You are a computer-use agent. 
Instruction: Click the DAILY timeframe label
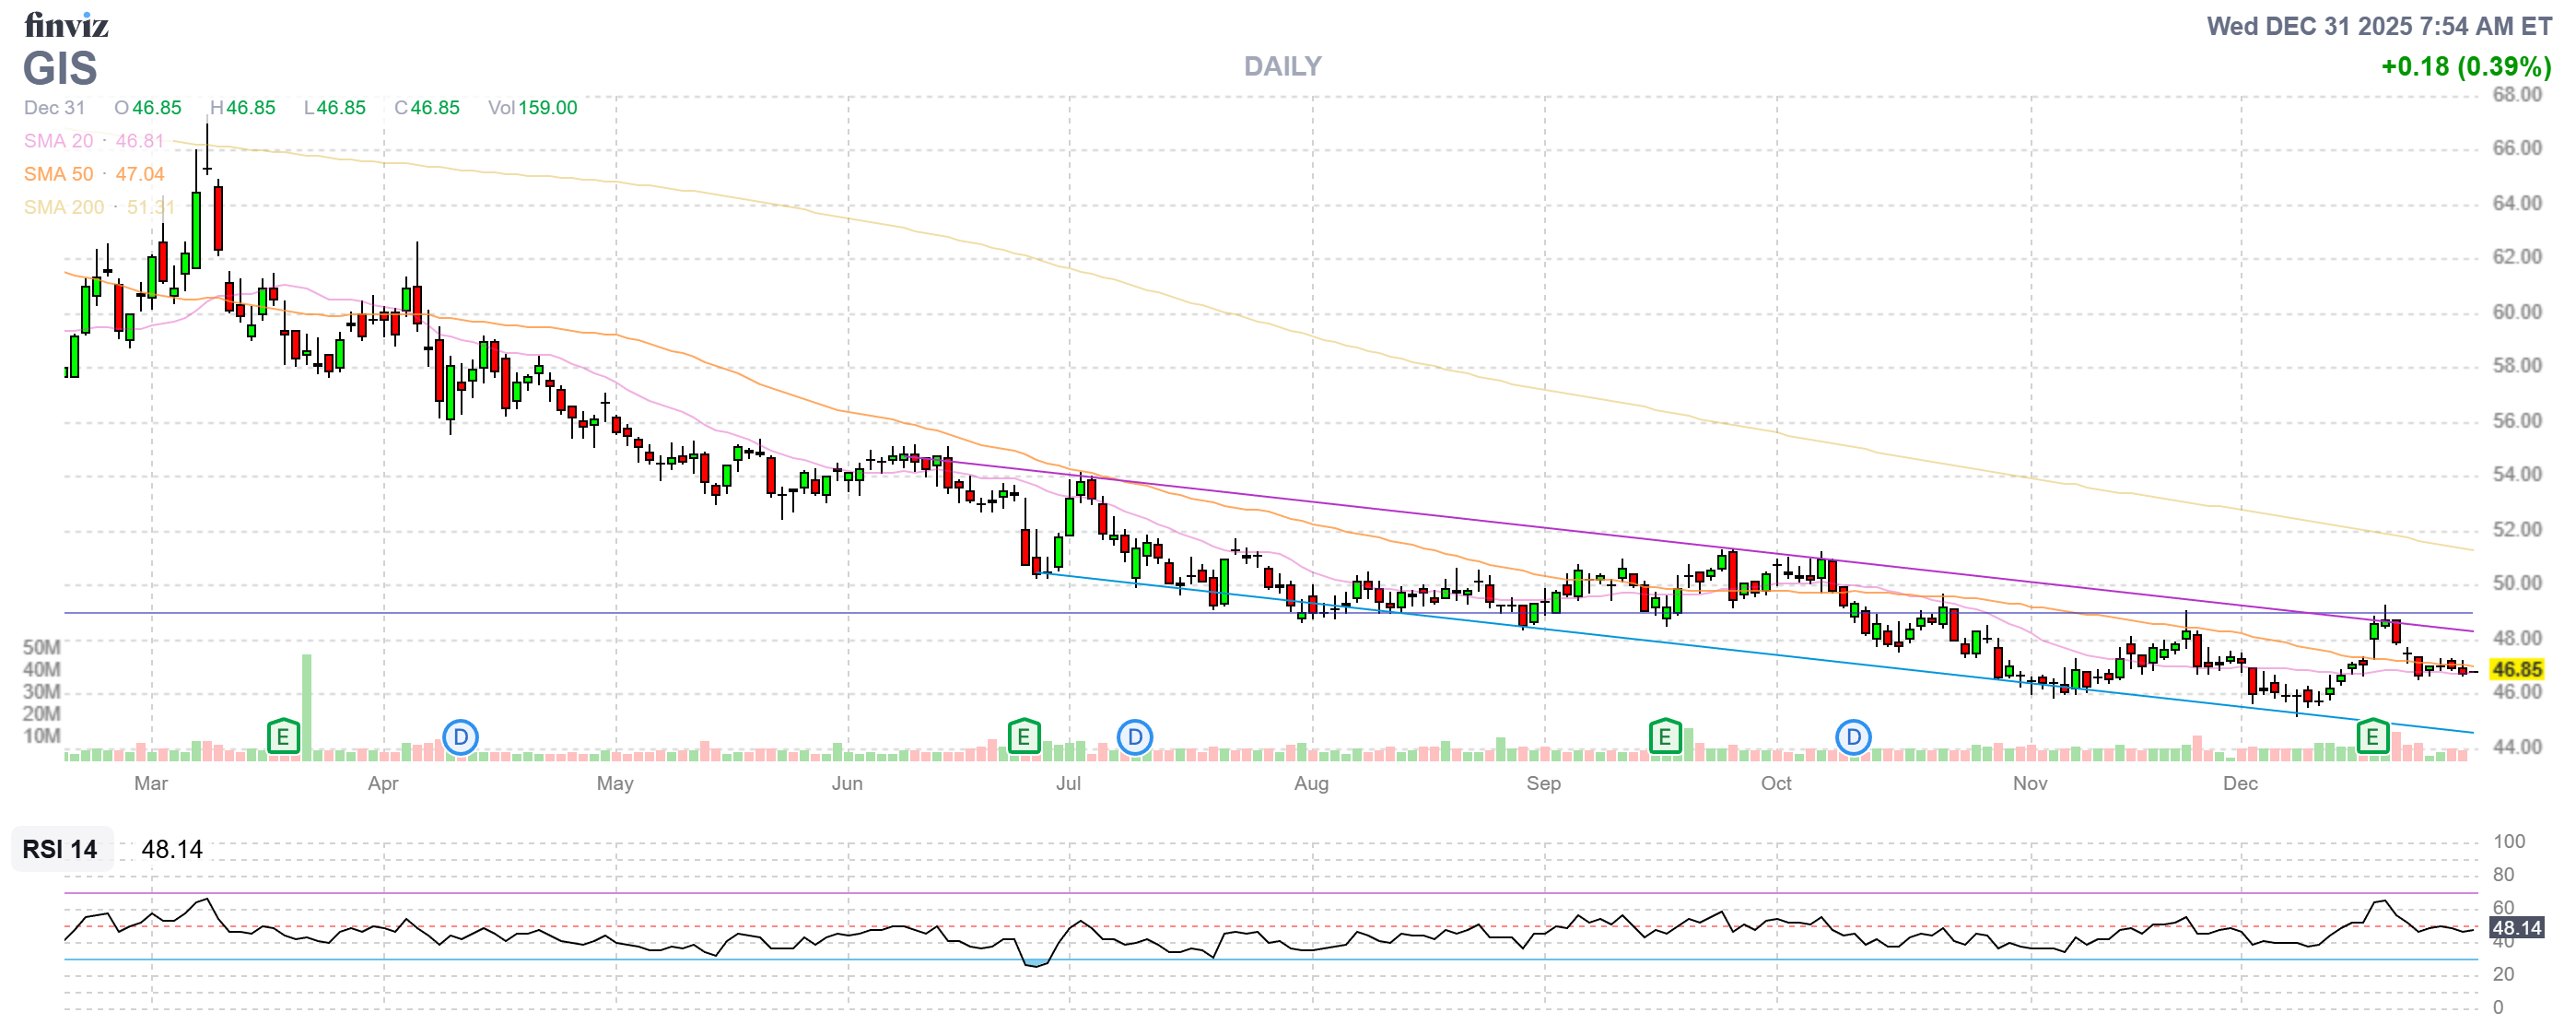(1282, 66)
